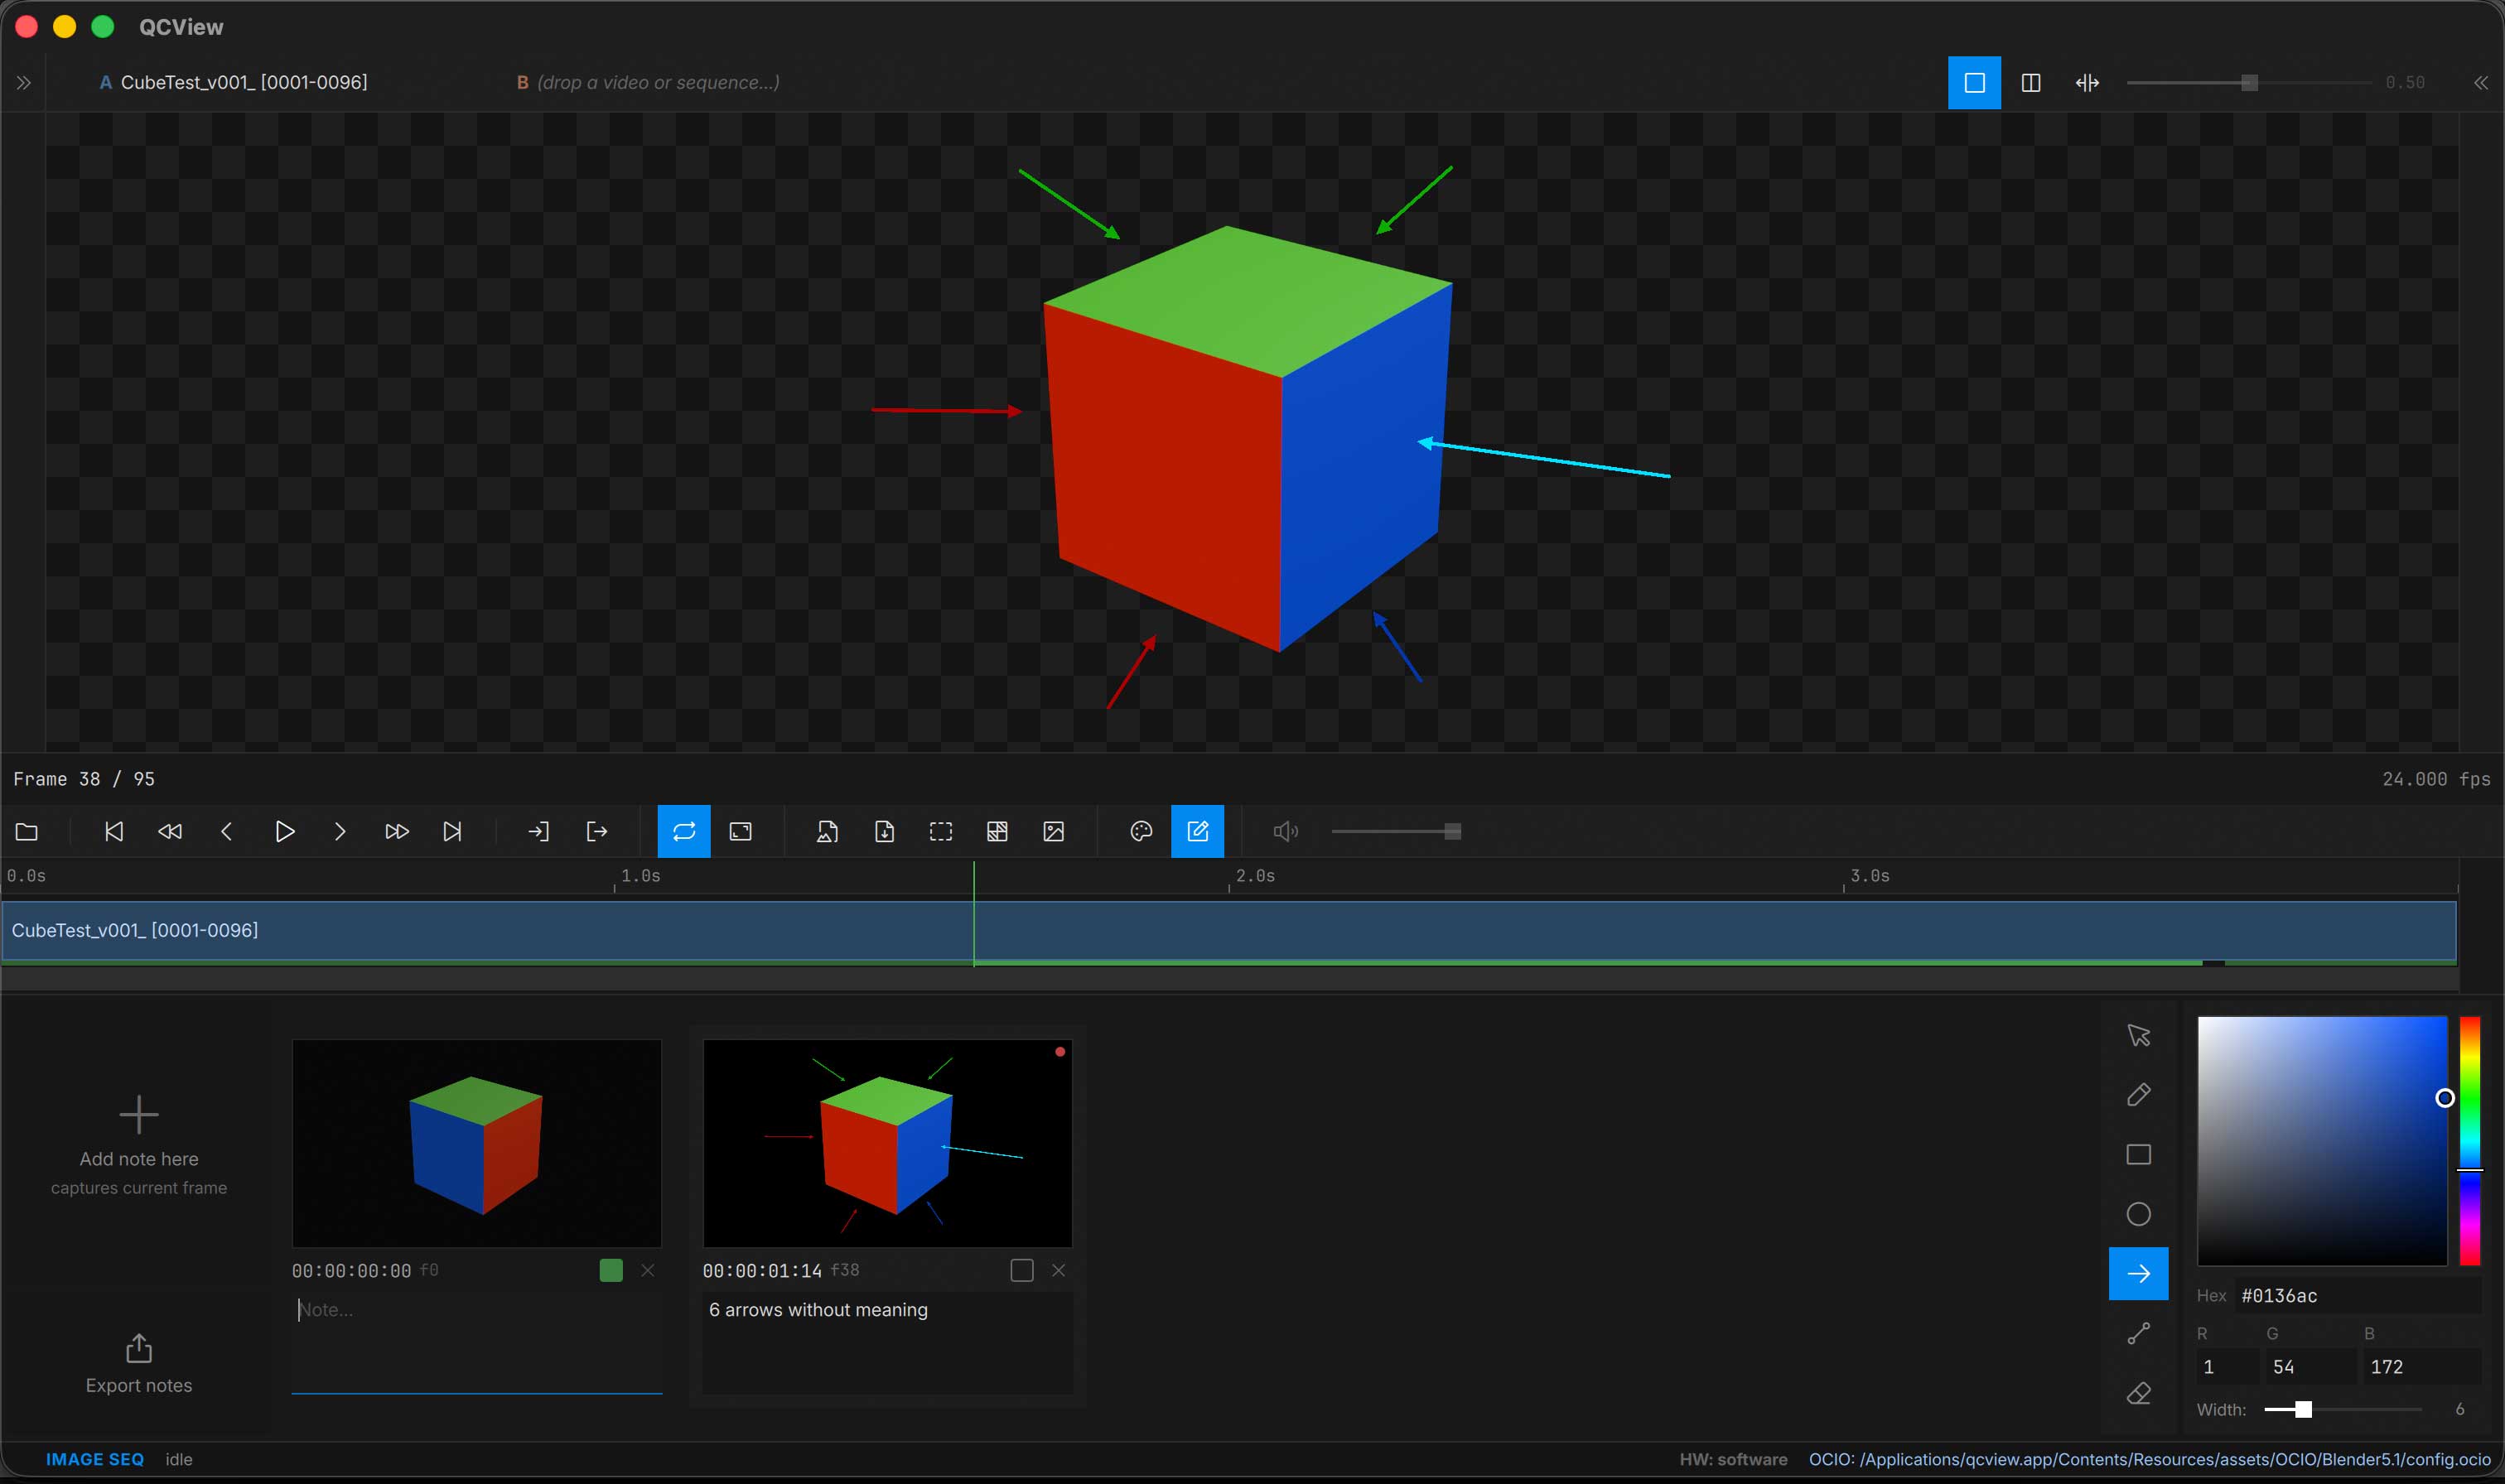Select the rectangle annotation tool
This screenshot has height=1484, width=2505.
point(2138,1155)
